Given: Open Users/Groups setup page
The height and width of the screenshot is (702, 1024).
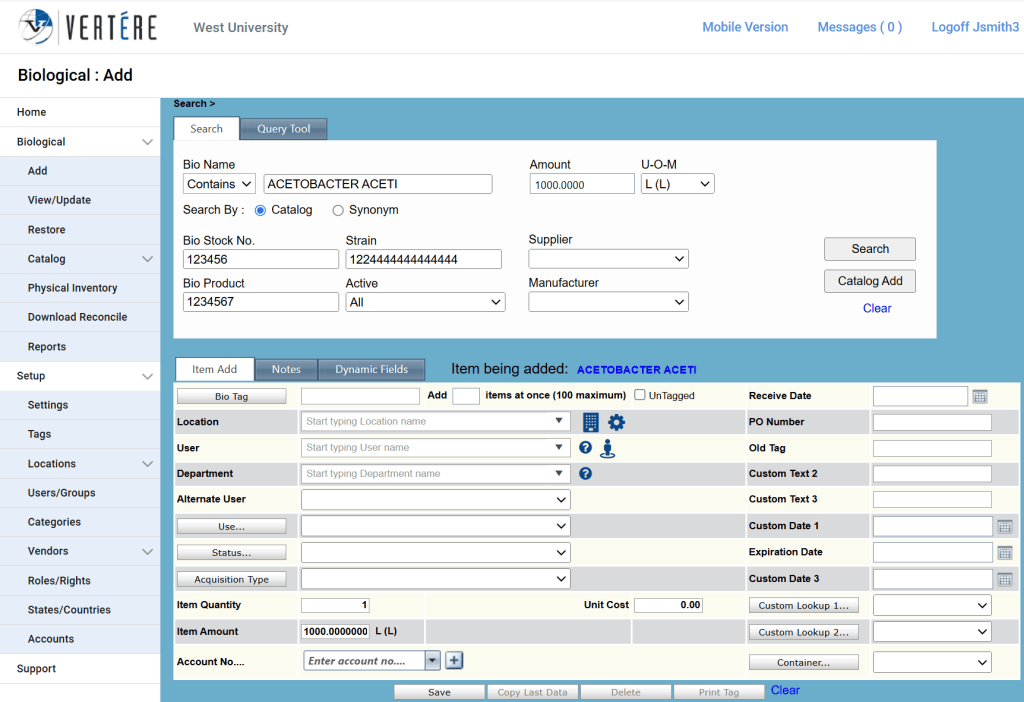Looking at the screenshot, I should coord(80,493).
